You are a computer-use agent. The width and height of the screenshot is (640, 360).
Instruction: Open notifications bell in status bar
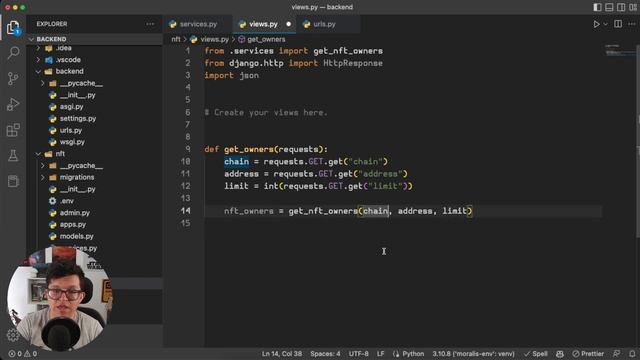(632, 354)
